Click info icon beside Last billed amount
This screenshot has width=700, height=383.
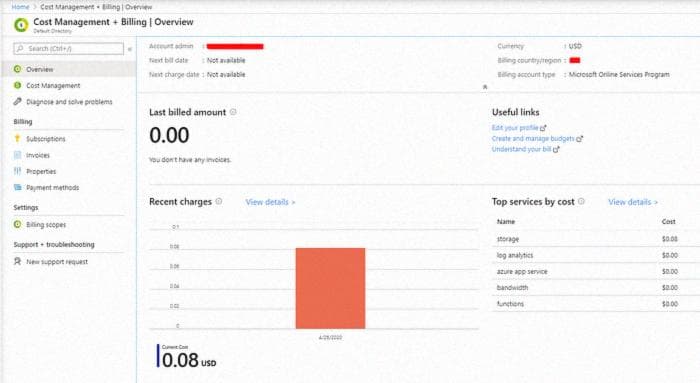pos(233,112)
